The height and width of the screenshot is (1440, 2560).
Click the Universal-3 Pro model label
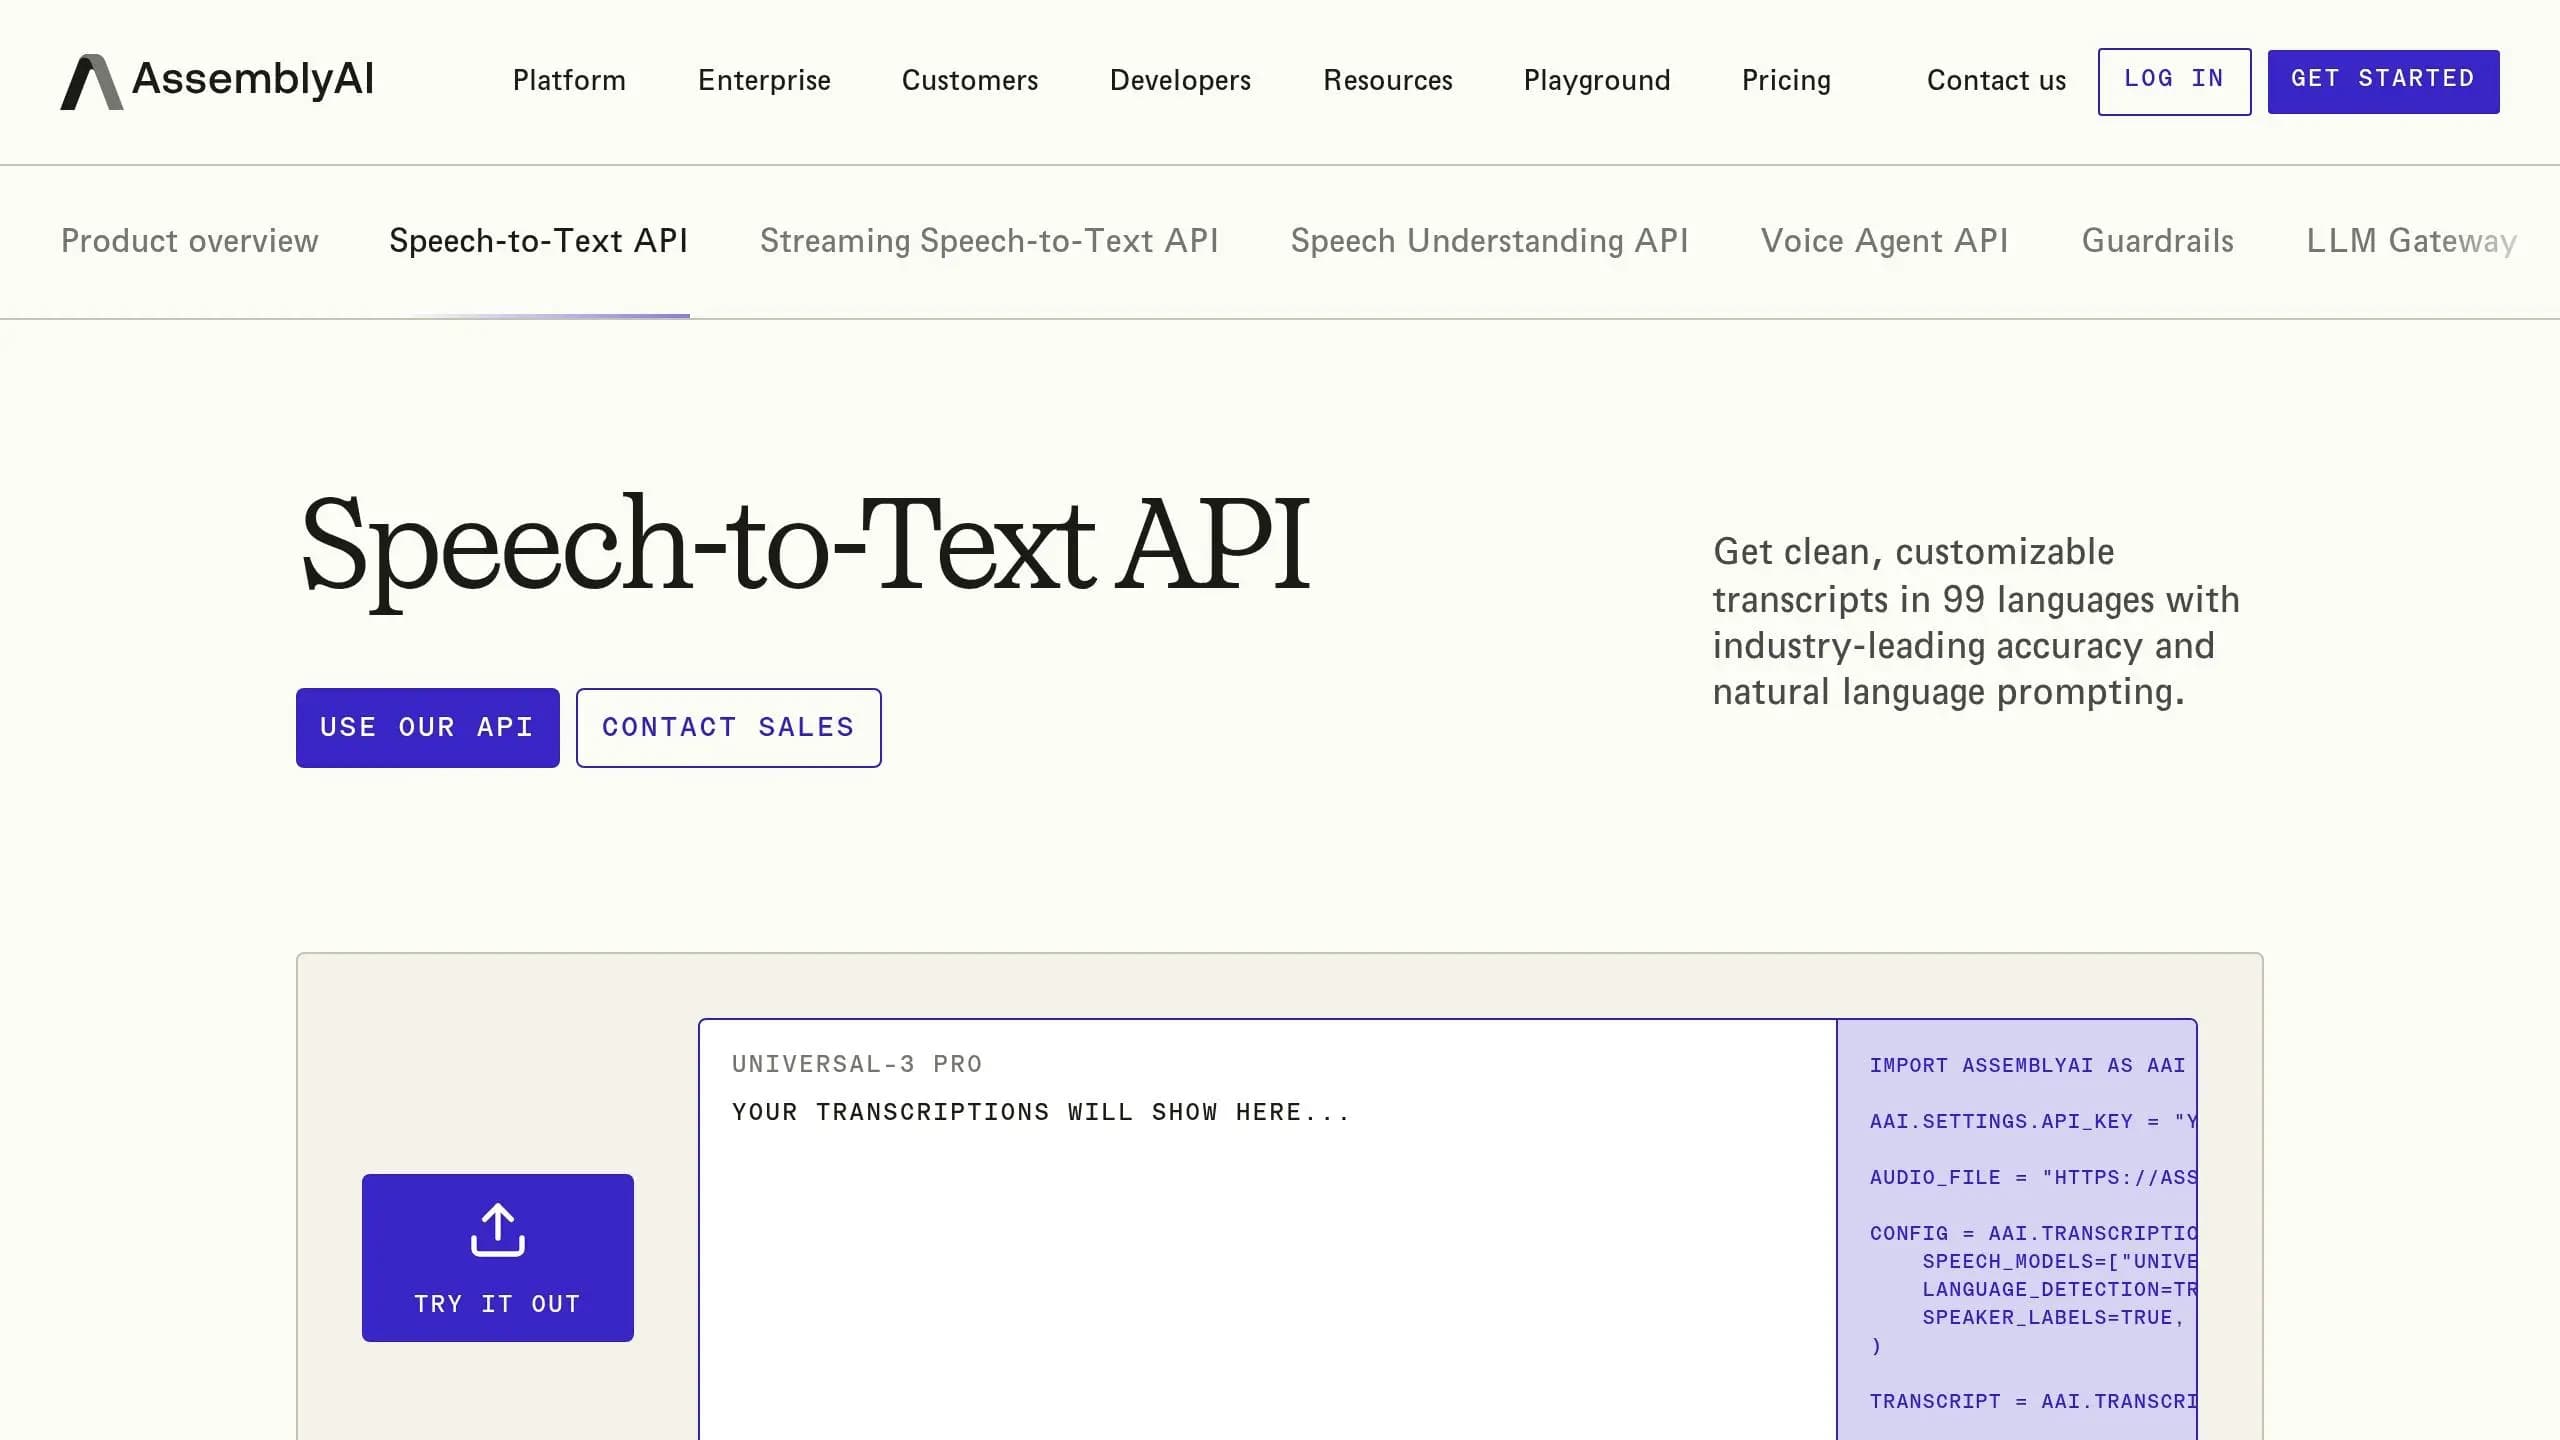click(857, 1064)
